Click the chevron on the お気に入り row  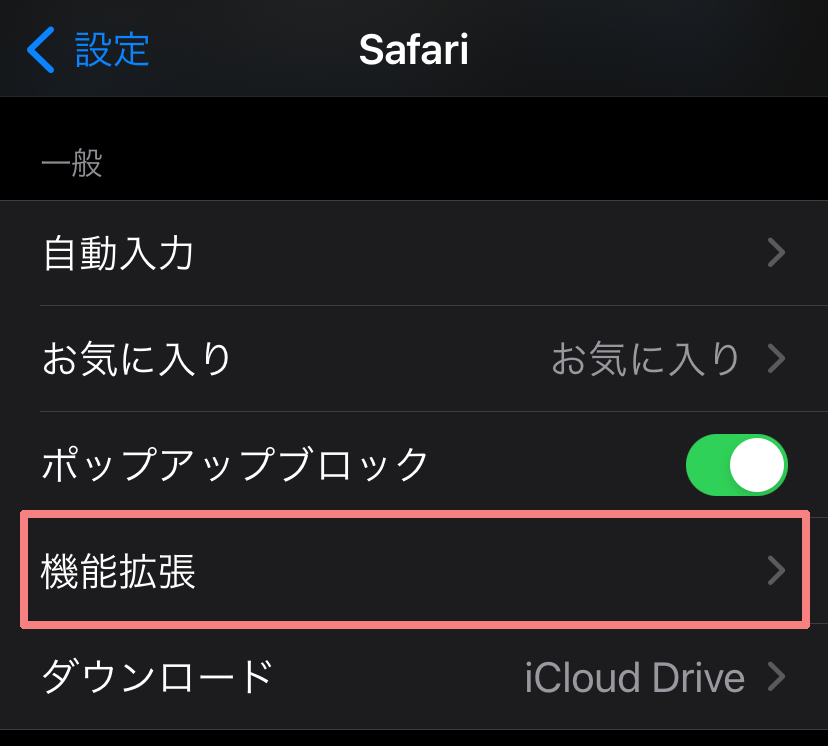[x=776, y=358]
